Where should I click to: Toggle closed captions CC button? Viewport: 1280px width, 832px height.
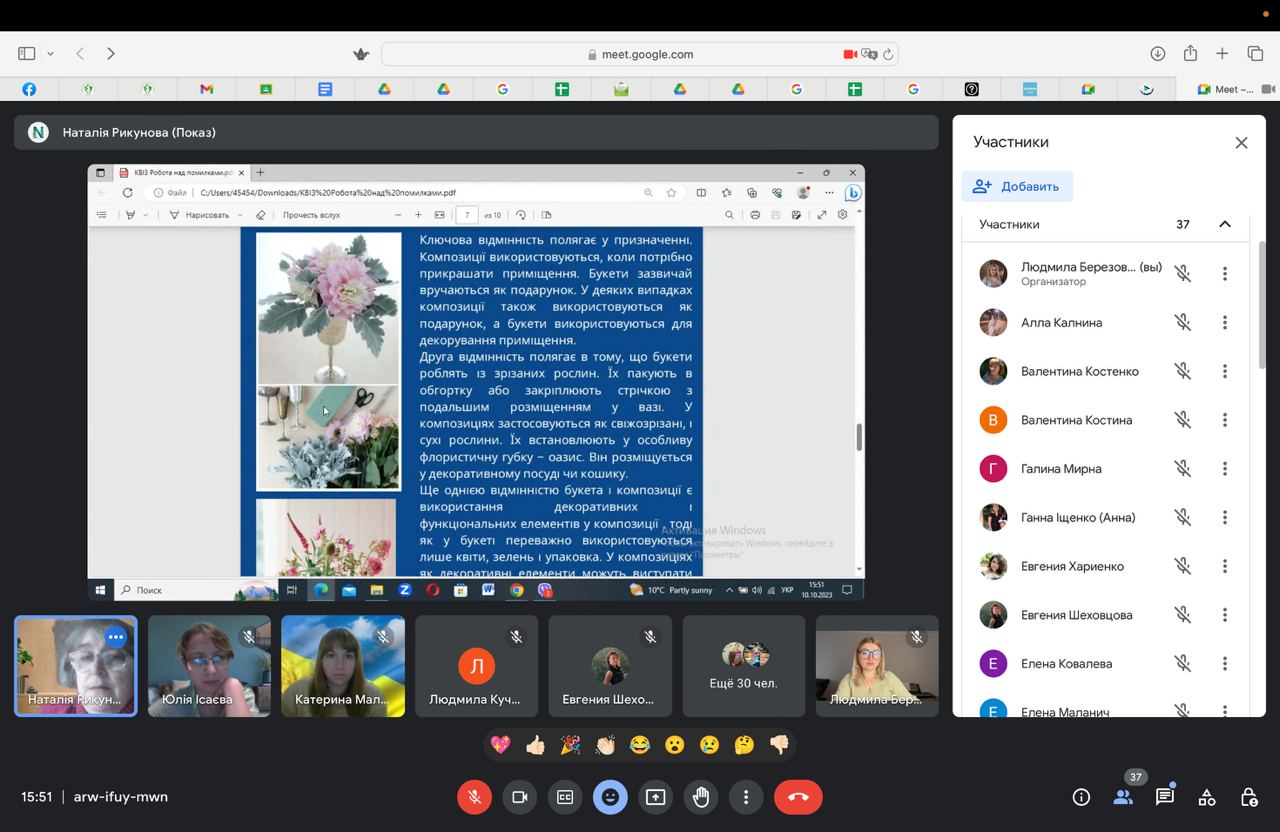pos(565,797)
